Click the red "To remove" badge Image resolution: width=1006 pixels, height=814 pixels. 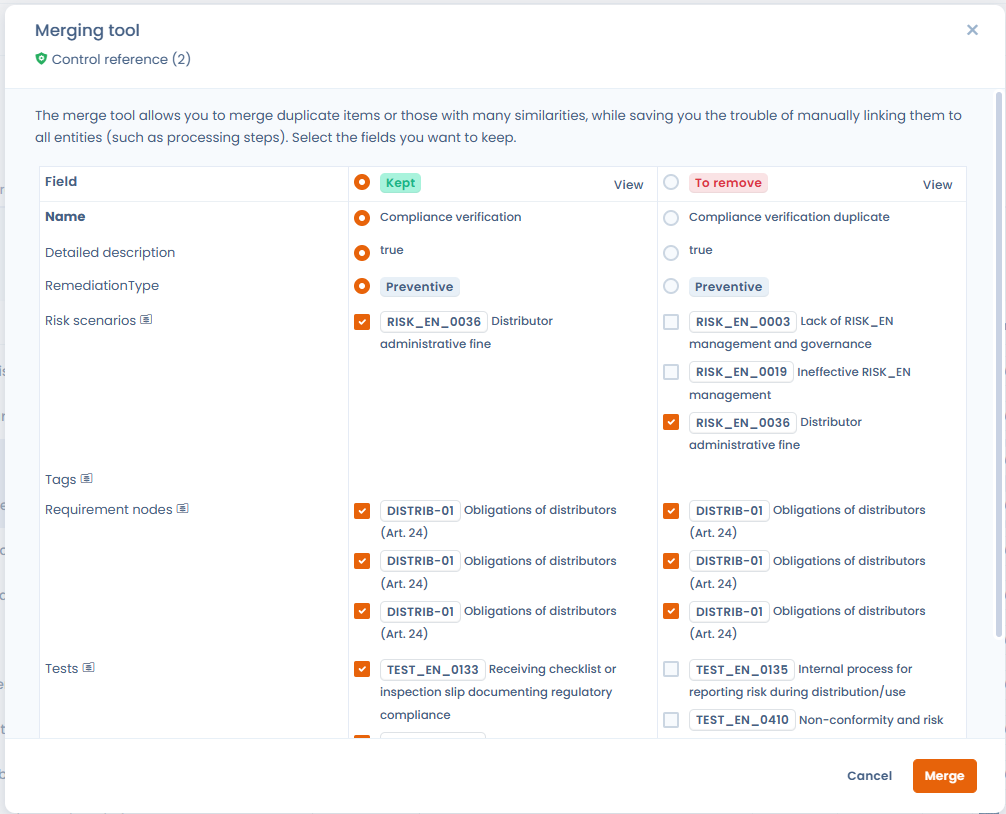[x=728, y=183]
